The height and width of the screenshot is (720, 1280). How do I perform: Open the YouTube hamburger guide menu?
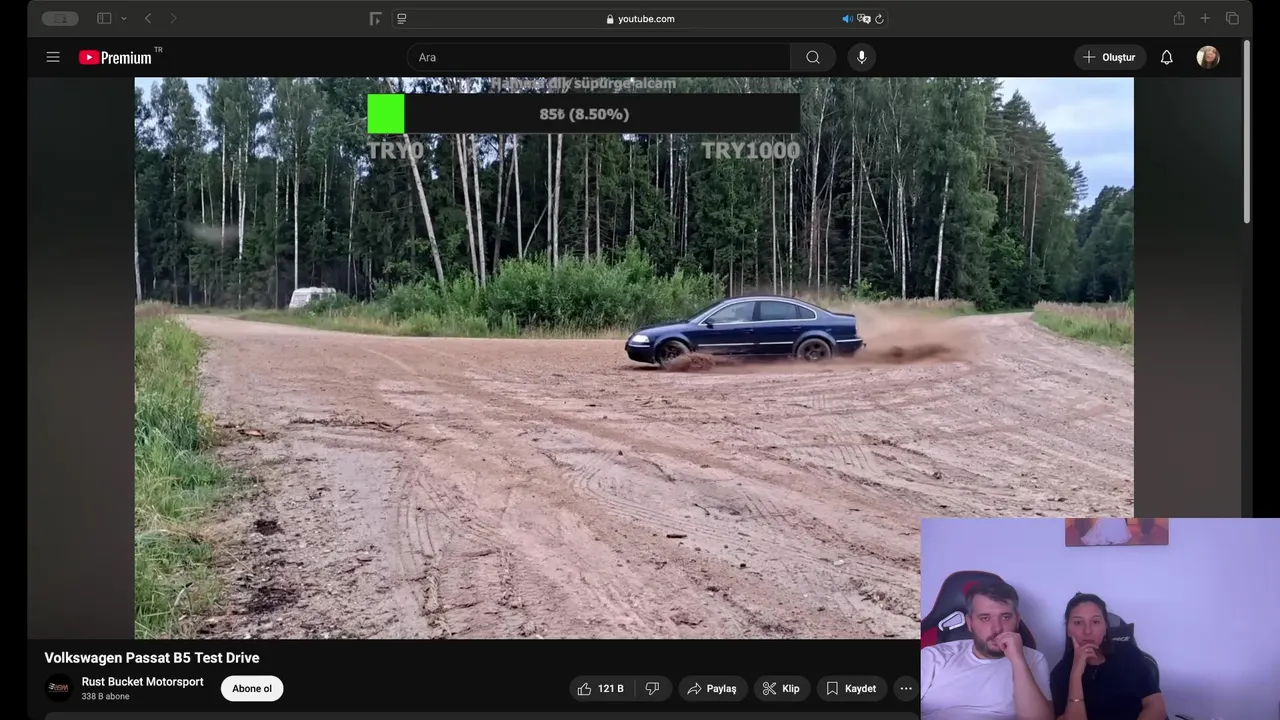click(53, 57)
